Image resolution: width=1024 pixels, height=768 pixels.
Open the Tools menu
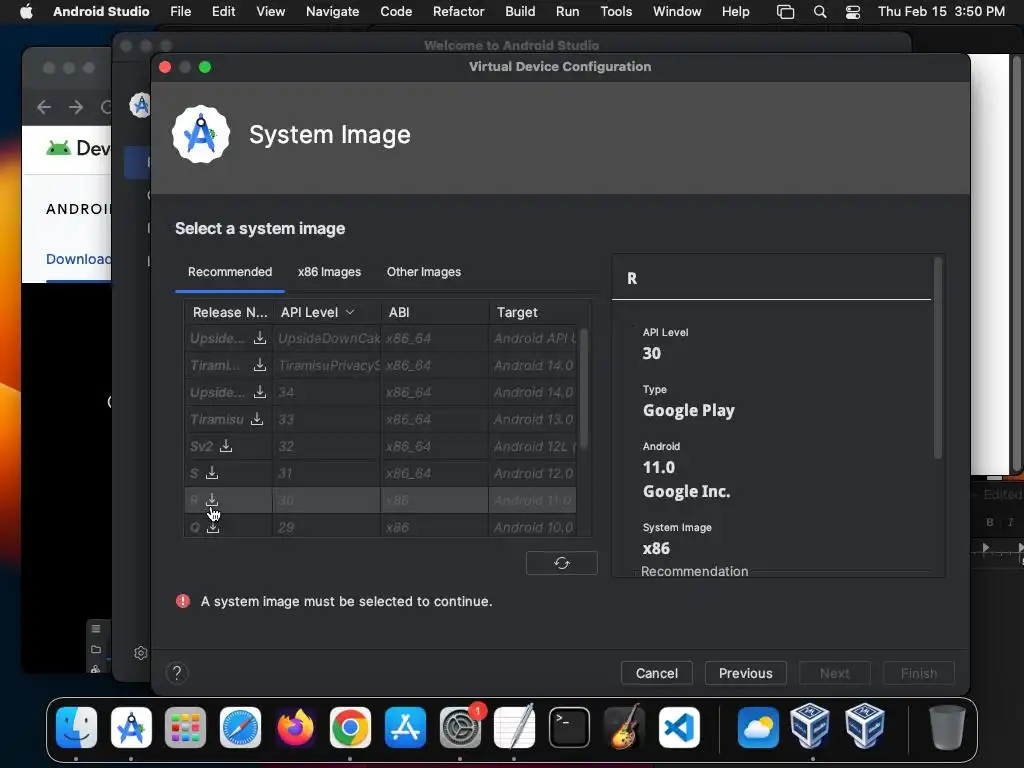616,12
